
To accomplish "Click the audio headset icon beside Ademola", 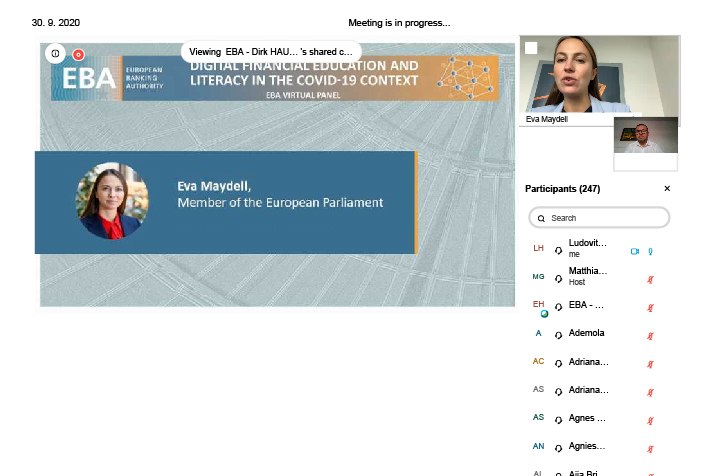I will 558,335.
